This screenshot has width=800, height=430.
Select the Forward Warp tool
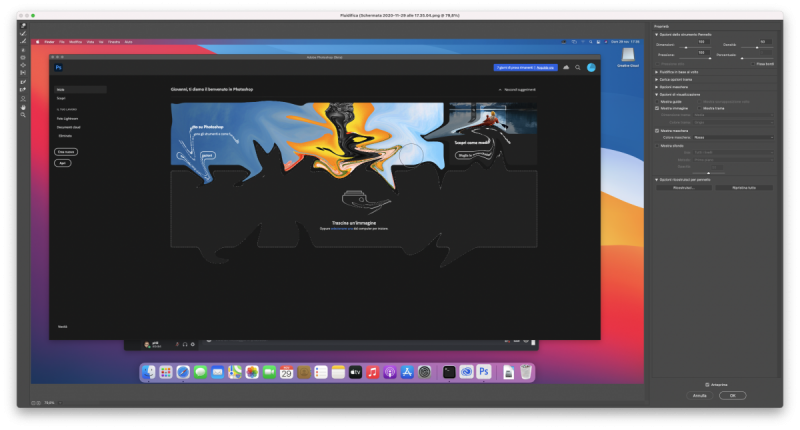point(23,26)
